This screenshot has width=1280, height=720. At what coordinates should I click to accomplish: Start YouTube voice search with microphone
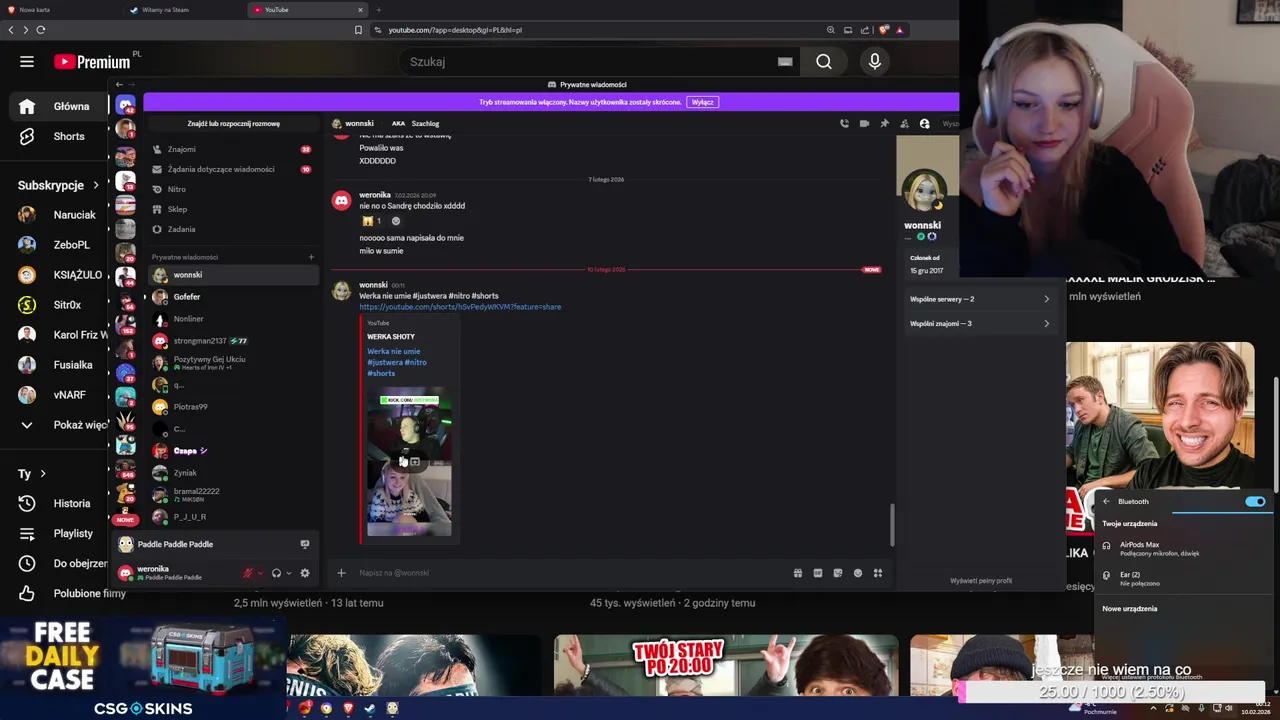[875, 62]
